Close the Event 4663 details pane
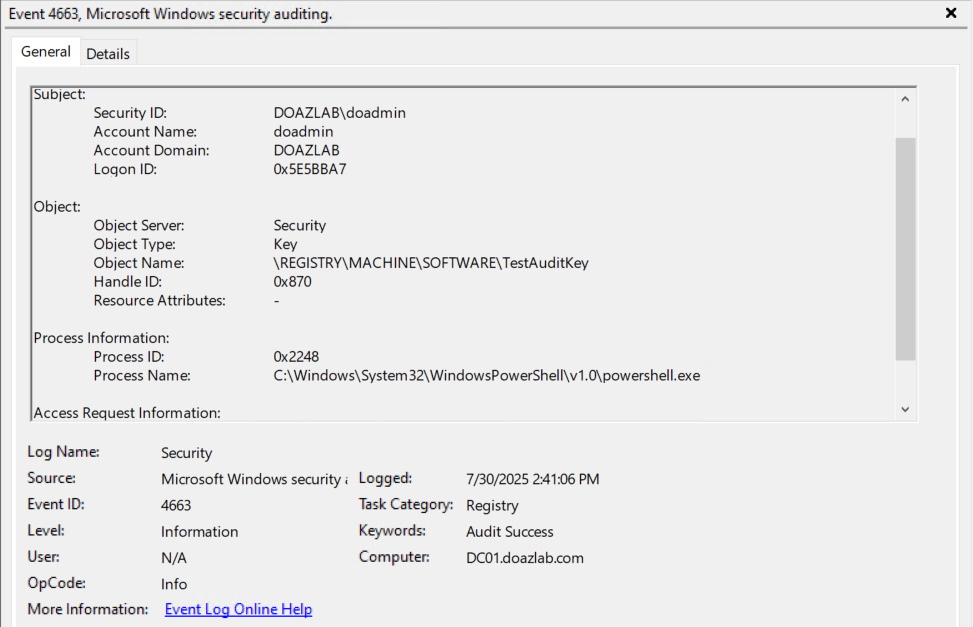The width and height of the screenshot is (973, 627). pos(950,13)
